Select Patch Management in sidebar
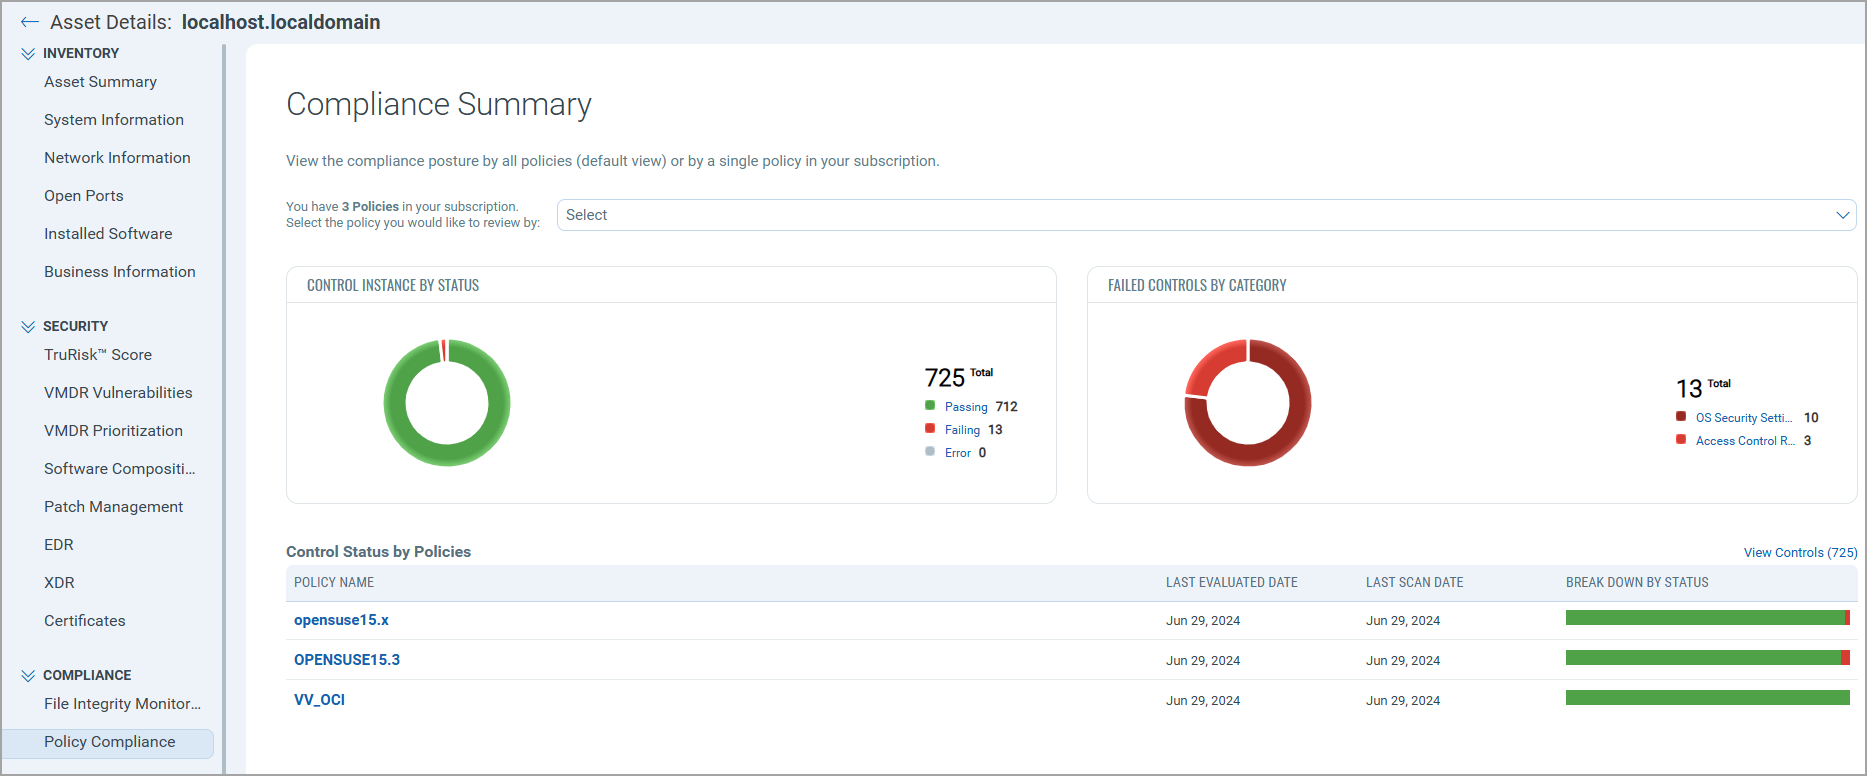Viewport: 1867px width, 776px height. coord(113,507)
